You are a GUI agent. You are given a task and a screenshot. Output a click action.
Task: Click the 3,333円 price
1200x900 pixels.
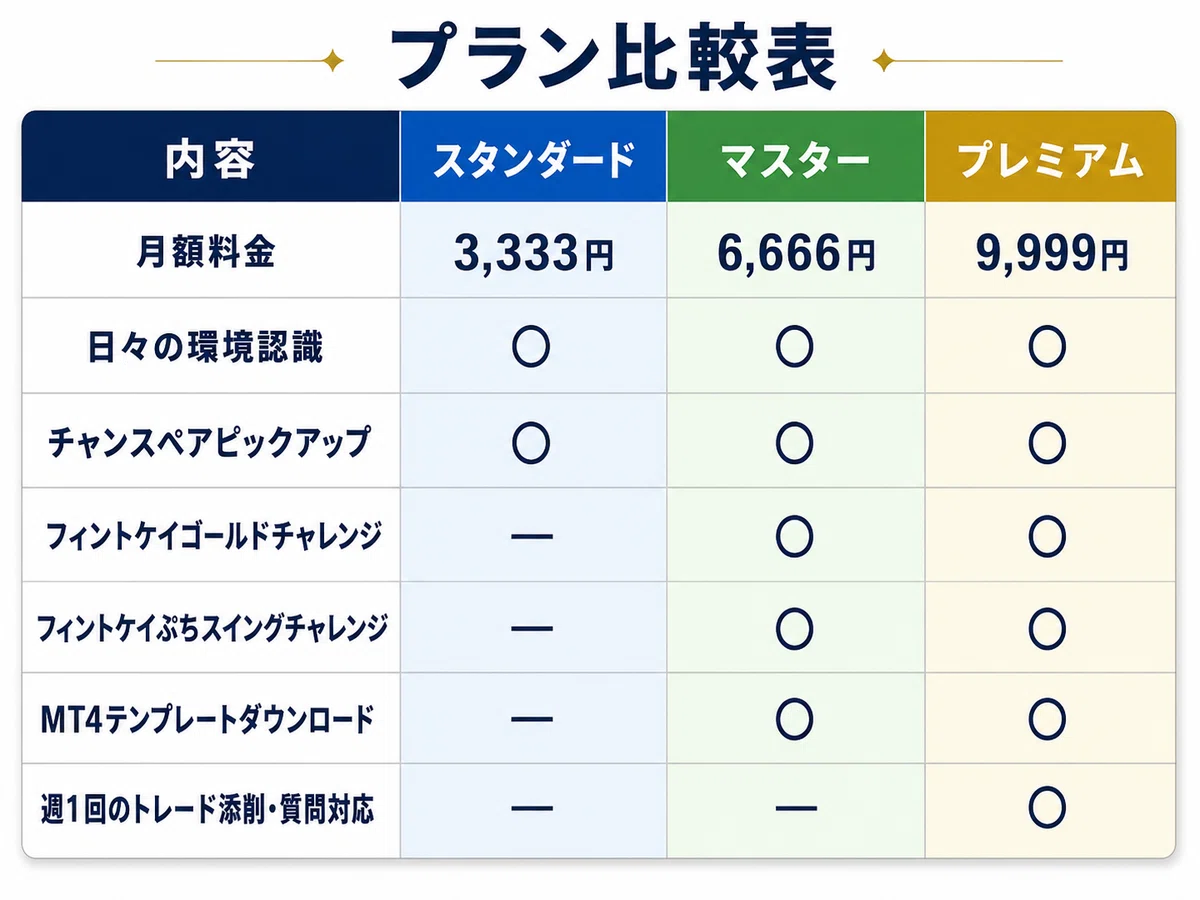(533, 254)
